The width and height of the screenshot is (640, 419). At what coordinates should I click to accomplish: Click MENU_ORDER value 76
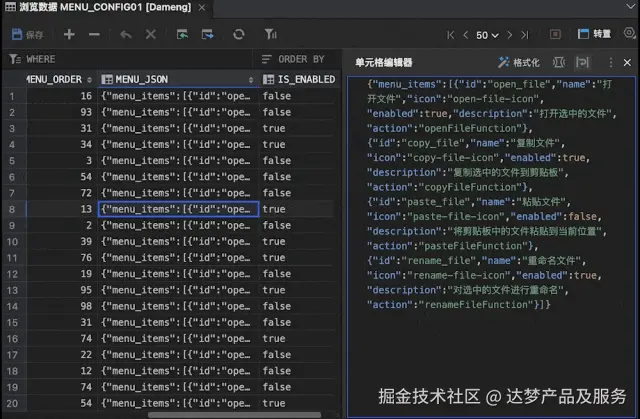click(86, 257)
